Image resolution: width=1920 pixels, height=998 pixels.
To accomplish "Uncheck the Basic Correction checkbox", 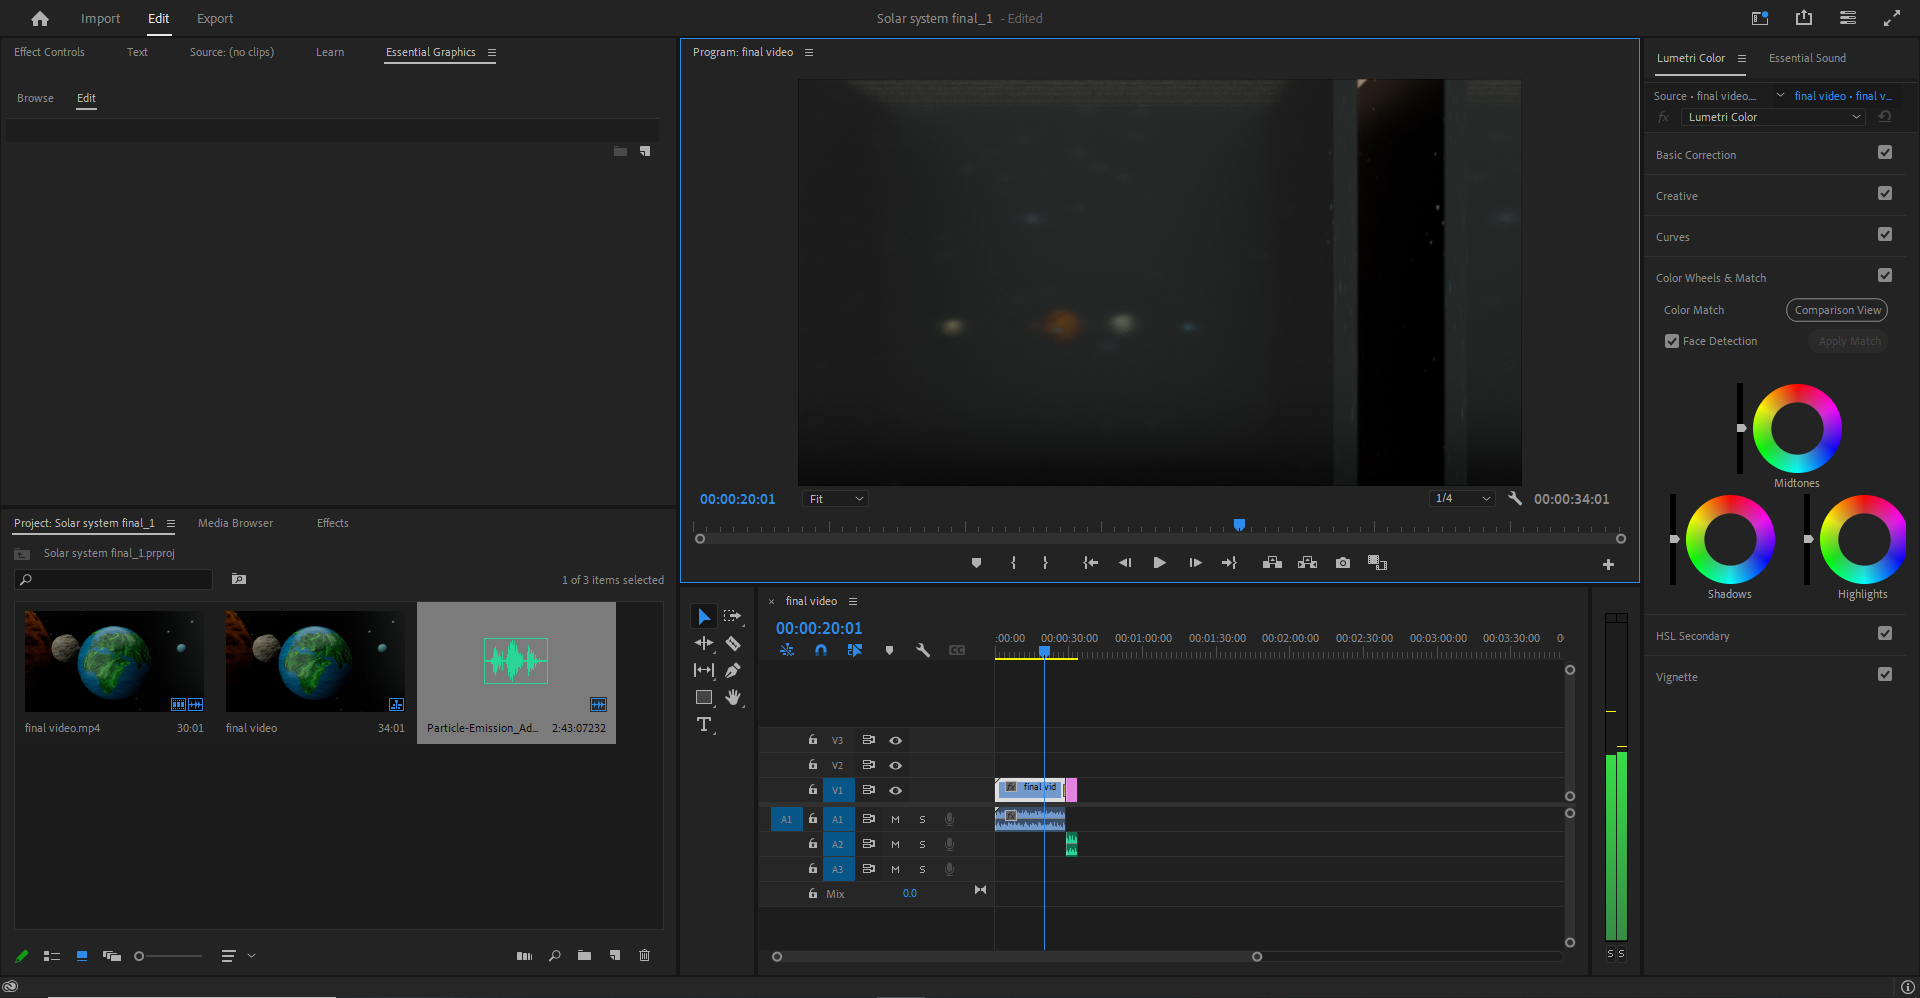I will coord(1885,153).
